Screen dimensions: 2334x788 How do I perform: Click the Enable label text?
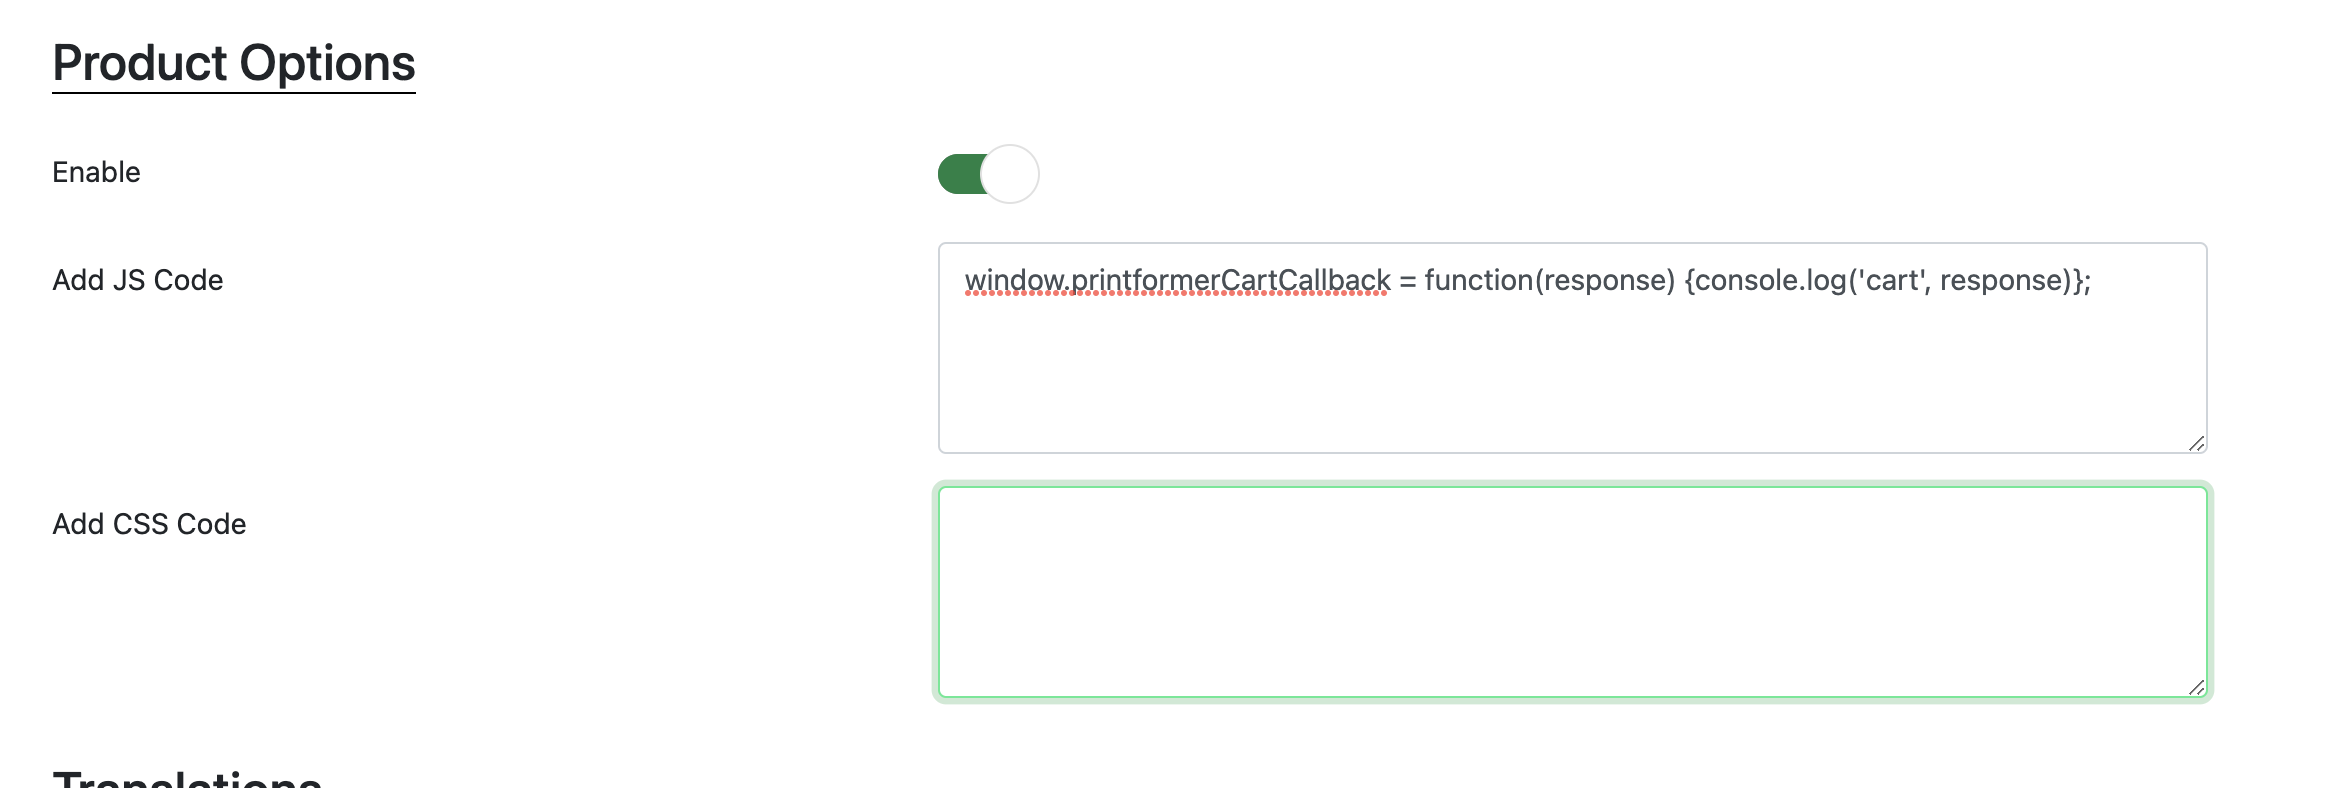[x=96, y=172]
